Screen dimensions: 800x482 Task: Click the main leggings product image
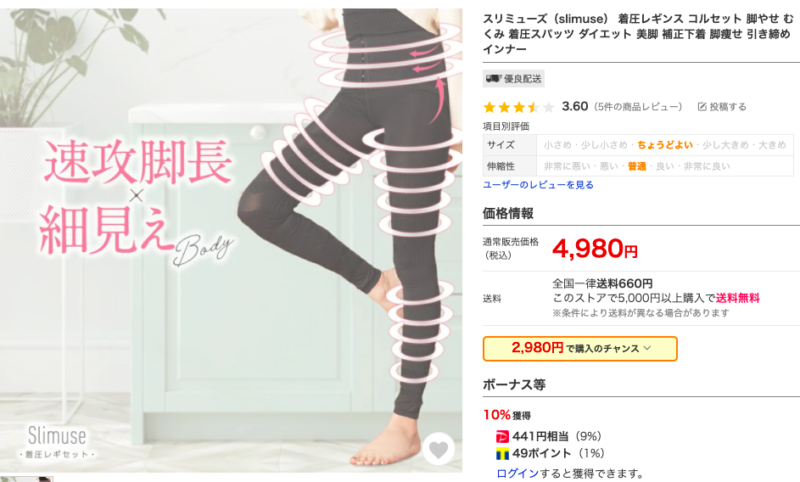coord(231,240)
